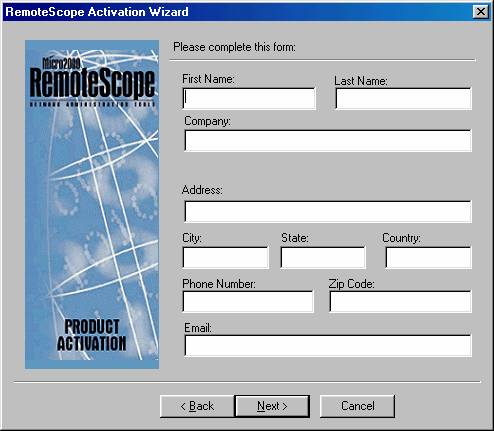Image resolution: width=494 pixels, height=431 pixels.
Task: Click into the Address field
Action: pos(328,211)
